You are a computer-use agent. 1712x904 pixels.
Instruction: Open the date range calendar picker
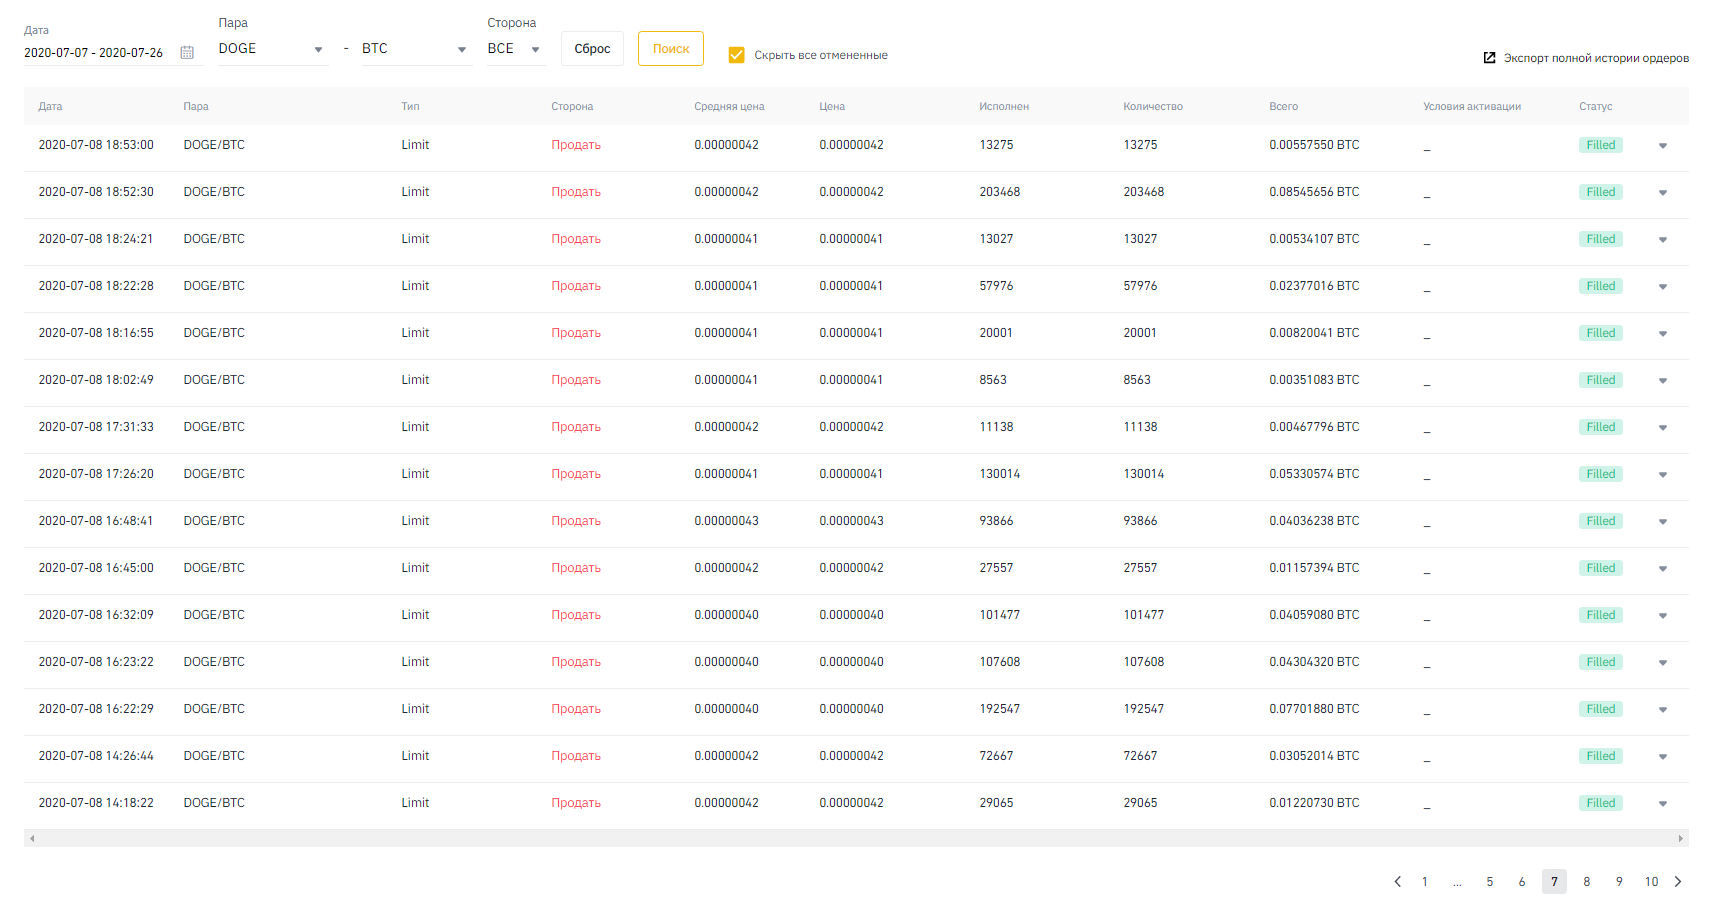[x=187, y=53]
